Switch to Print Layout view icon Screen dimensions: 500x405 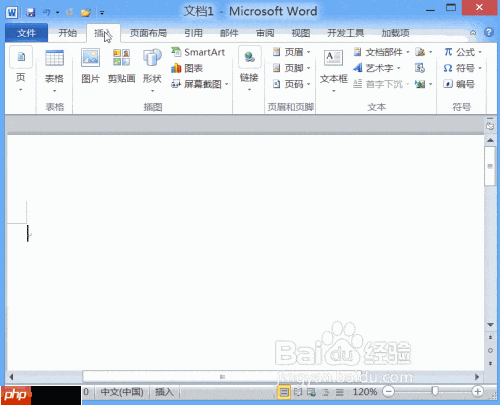coord(284,392)
